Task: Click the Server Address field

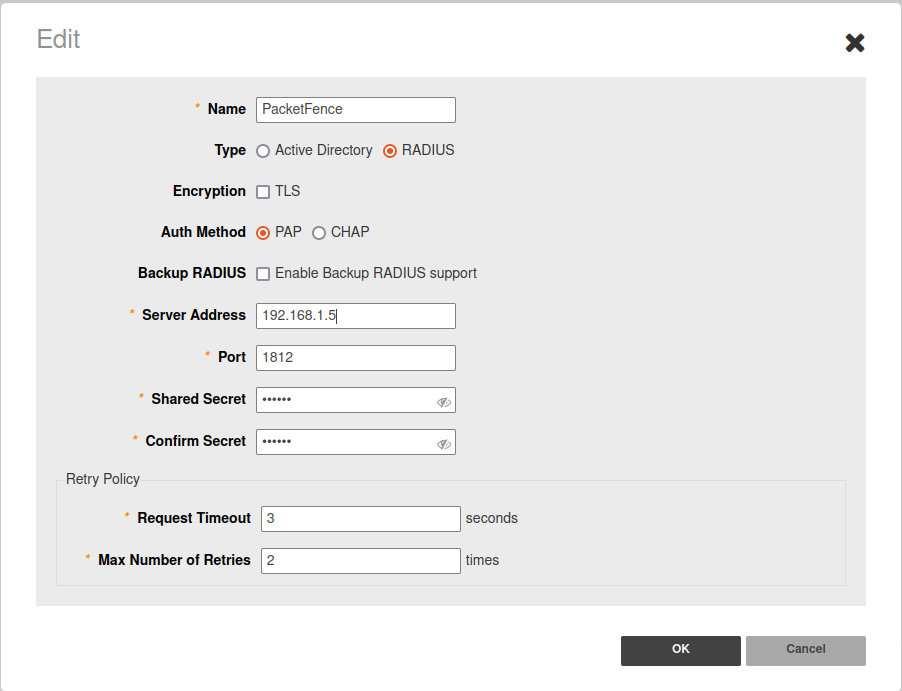Action: coord(355,316)
